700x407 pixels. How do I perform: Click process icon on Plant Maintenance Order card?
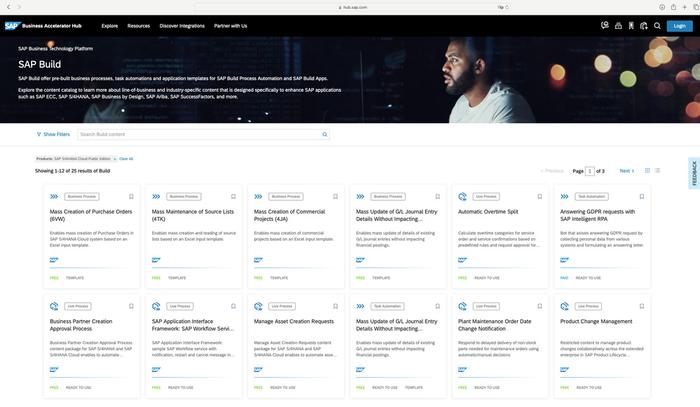462,306
